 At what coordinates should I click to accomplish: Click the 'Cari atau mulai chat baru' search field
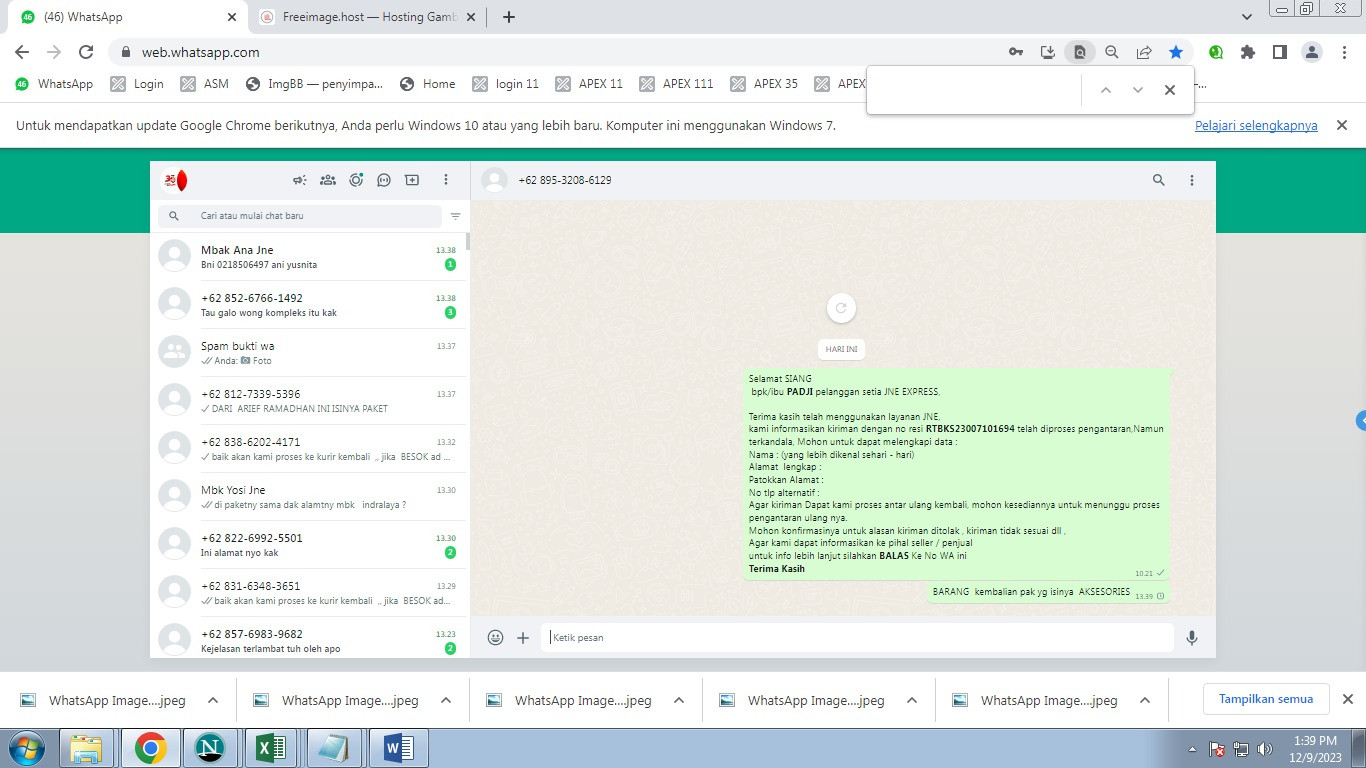300,216
